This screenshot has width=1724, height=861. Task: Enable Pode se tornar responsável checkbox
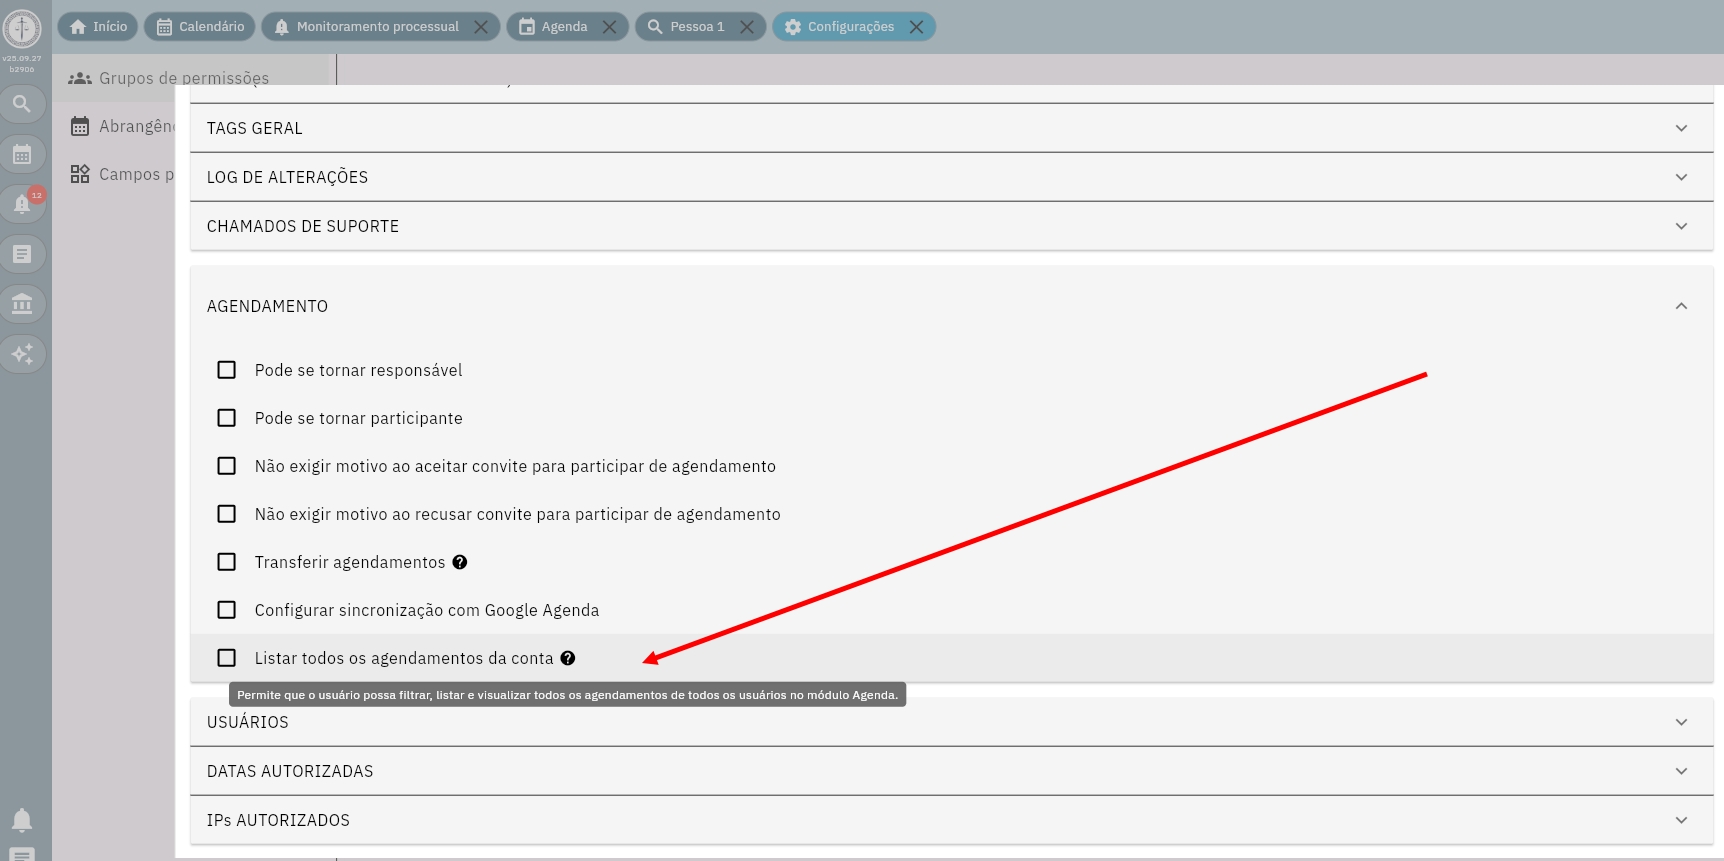click(227, 370)
